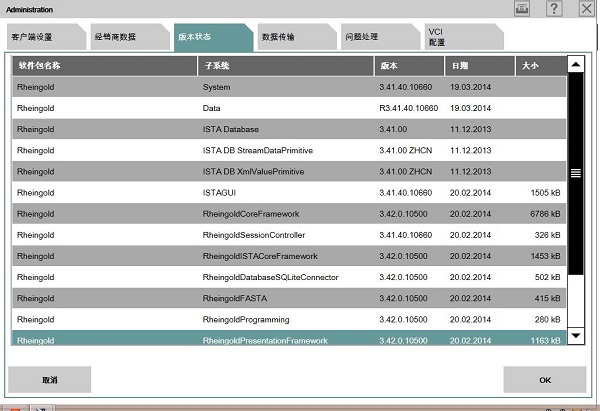This screenshot has width=600, height=411.
Task: Select the Data subsystem row
Action: pyautogui.click(x=289, y=108)
